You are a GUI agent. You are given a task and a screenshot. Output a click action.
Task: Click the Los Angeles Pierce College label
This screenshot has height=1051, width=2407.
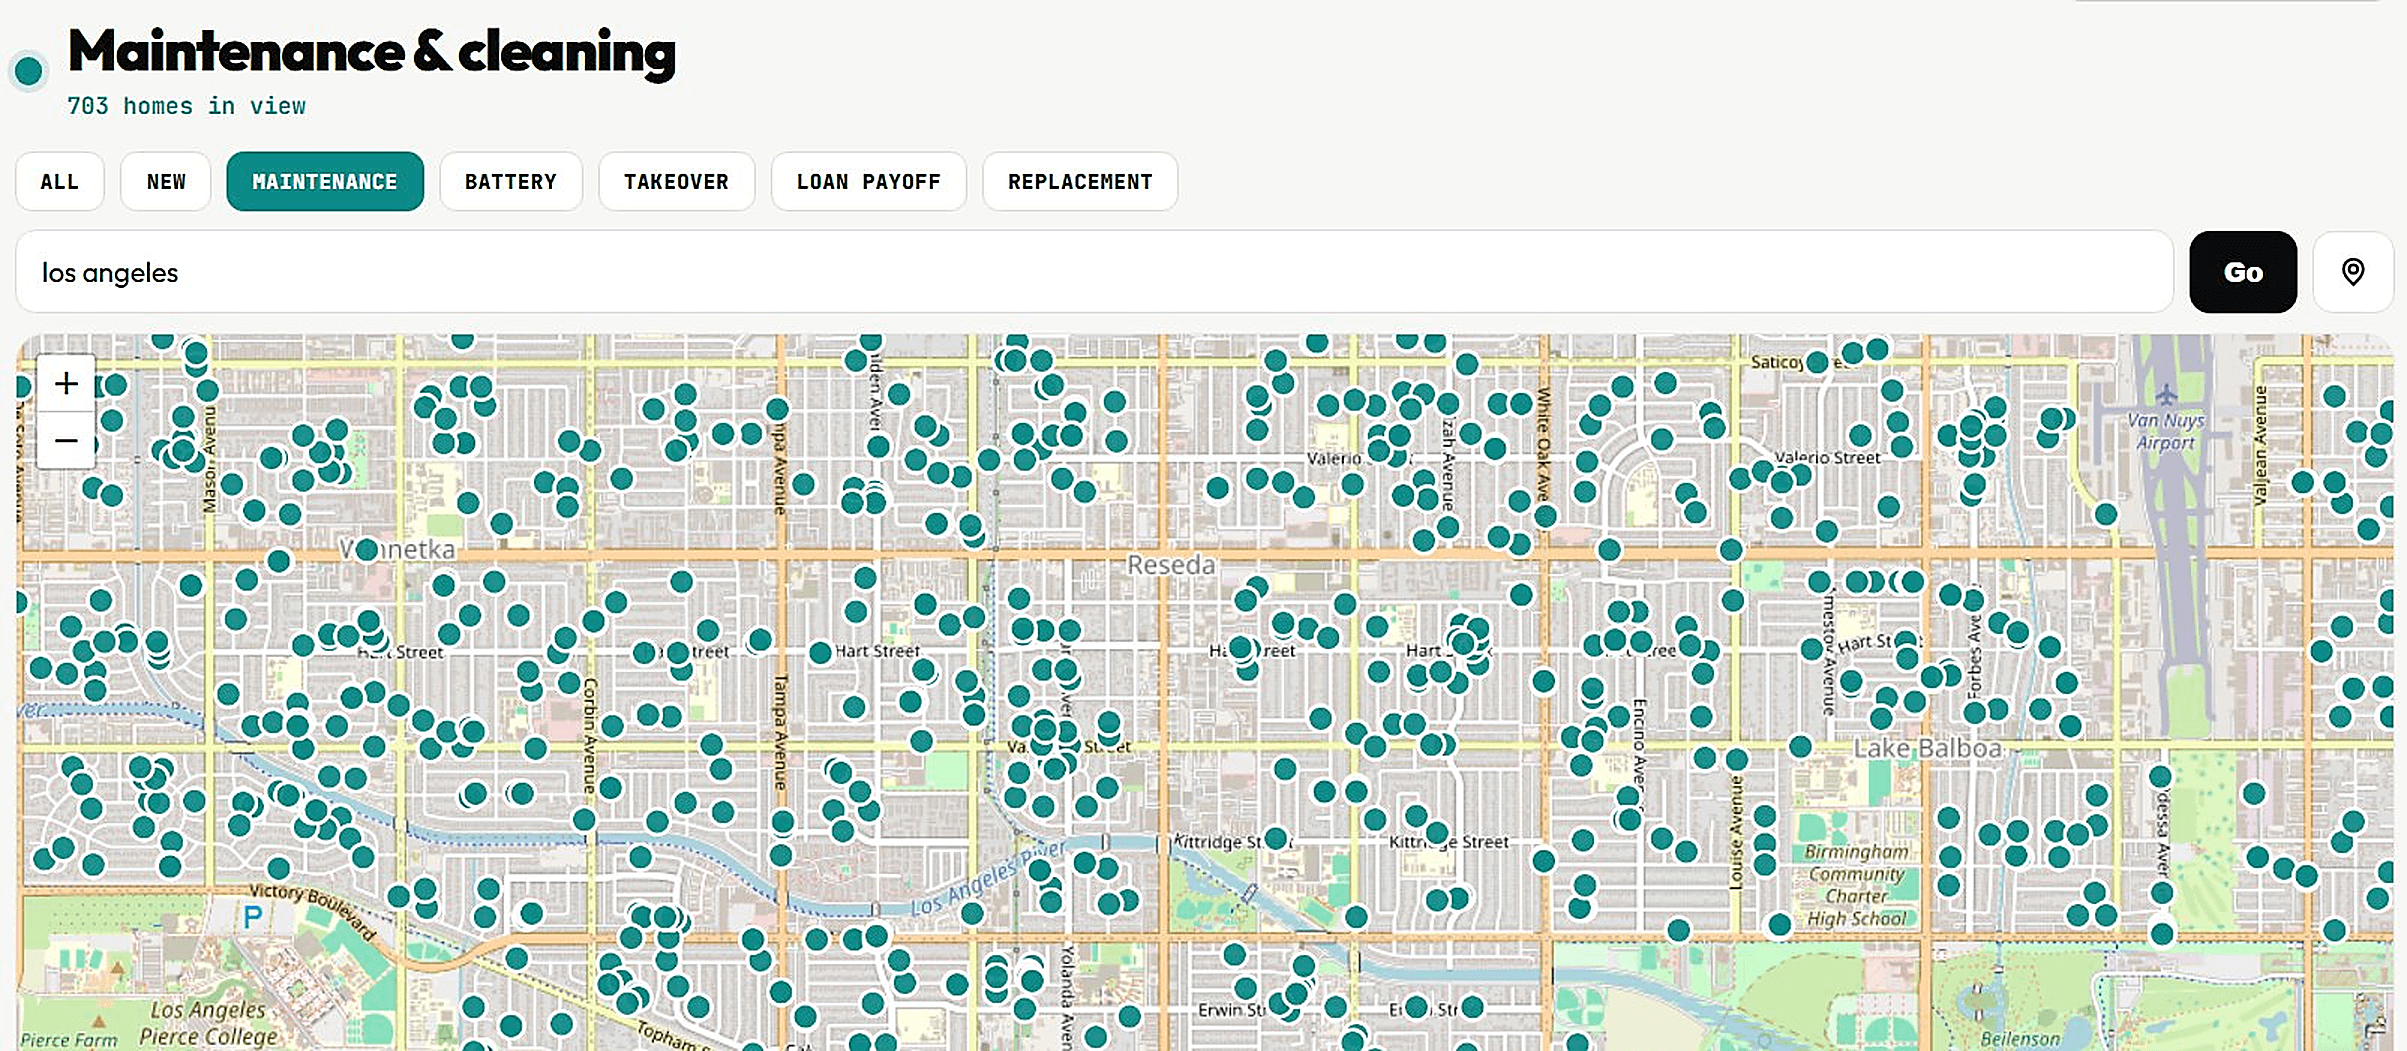[208, 1023]
